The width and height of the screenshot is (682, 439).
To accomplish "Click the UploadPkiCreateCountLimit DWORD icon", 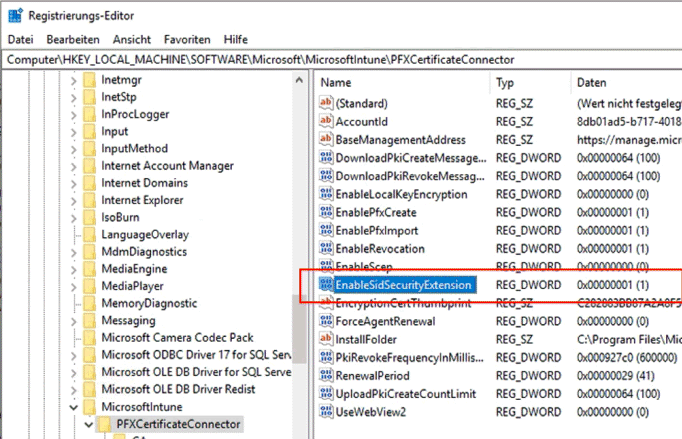I will click(x=326, y=394).
